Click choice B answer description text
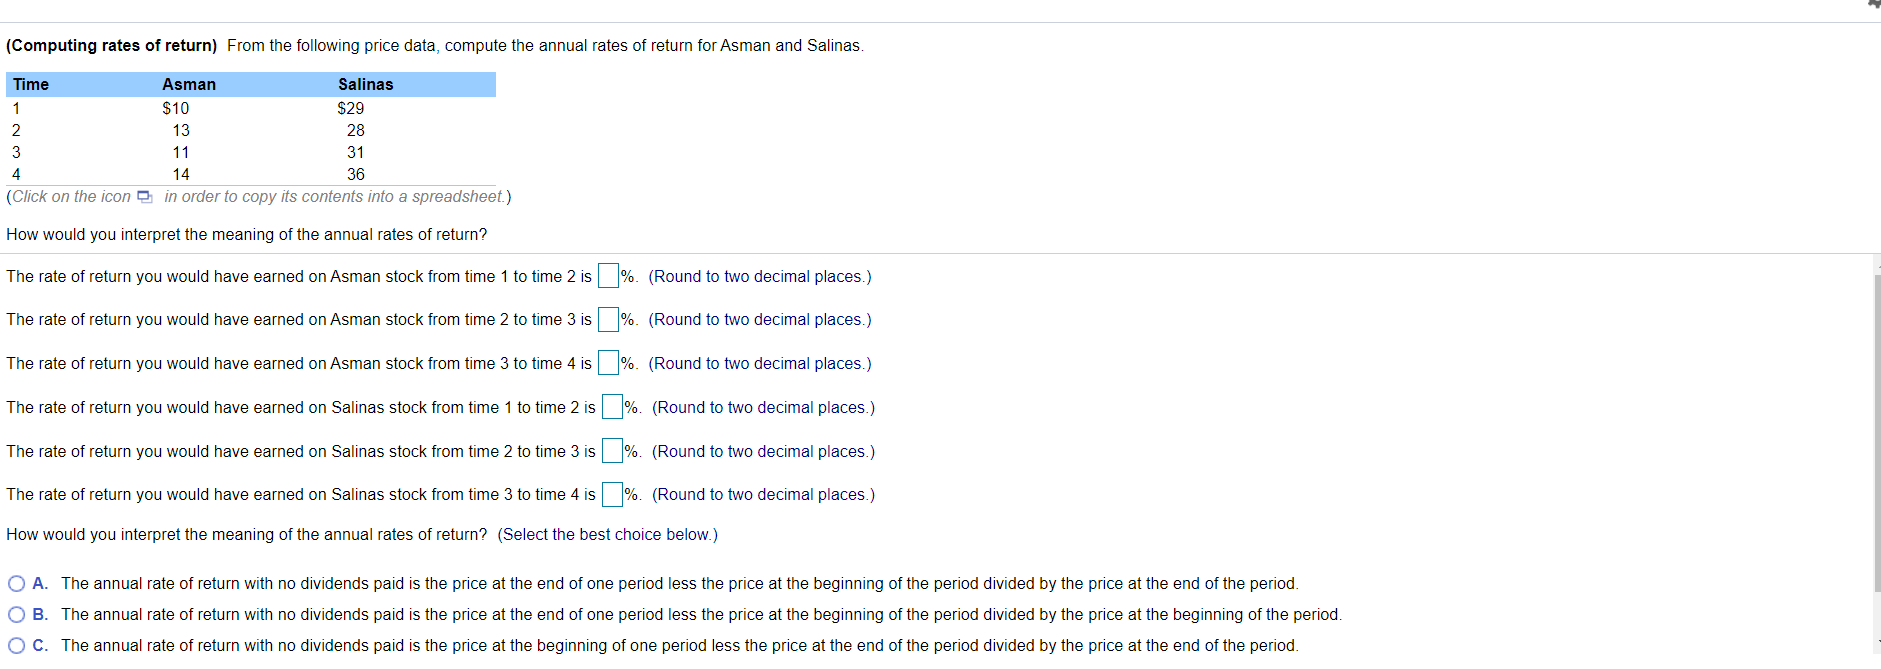The width and height of the screenshot is (1881, 669). [700, 614]
